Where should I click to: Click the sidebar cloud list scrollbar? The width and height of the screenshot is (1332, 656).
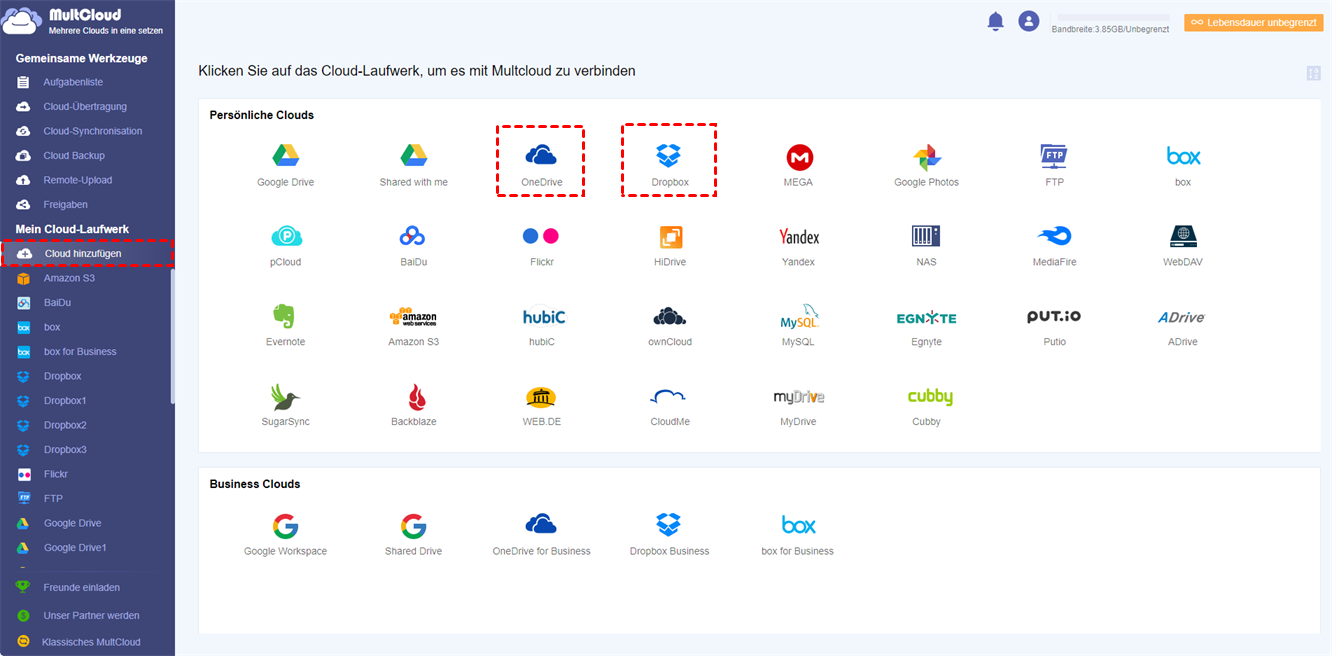point(172,337)
